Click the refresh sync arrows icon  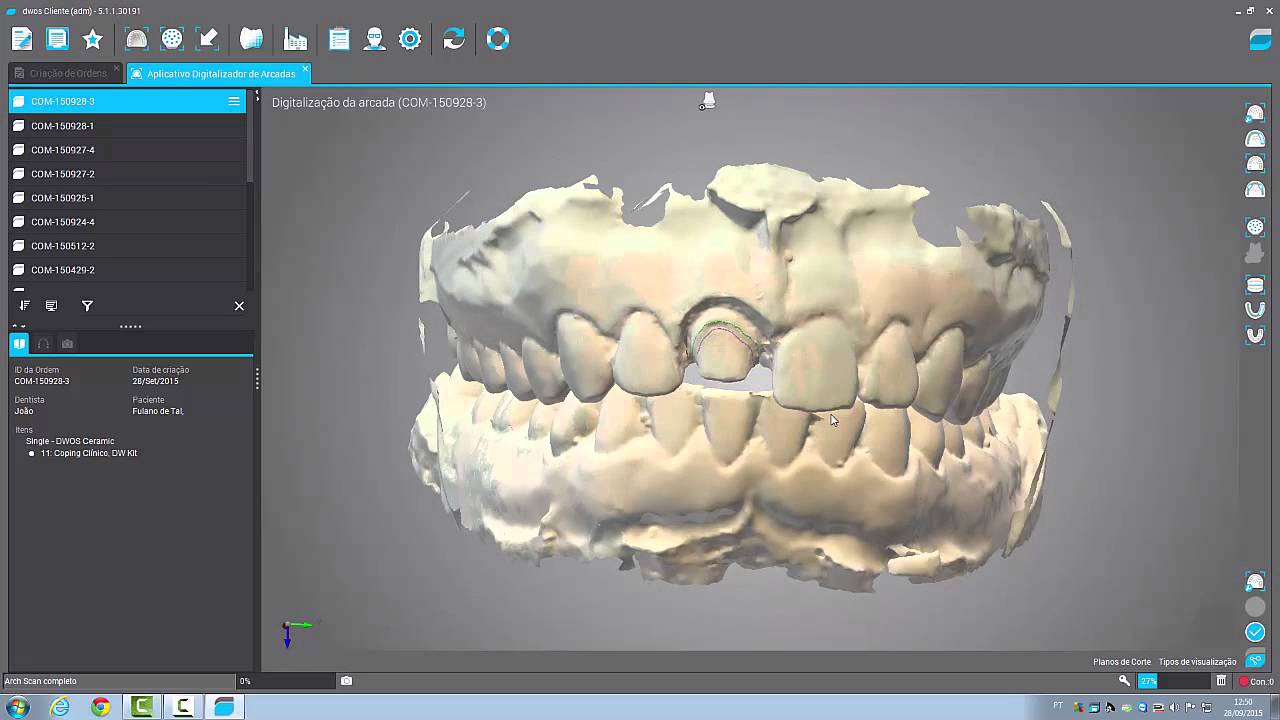click(454, 39)
